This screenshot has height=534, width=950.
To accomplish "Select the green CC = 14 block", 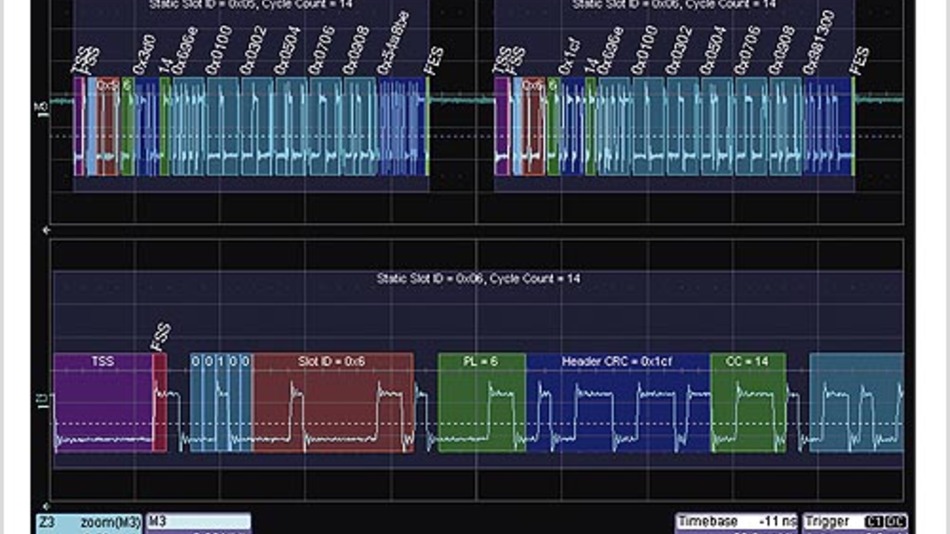I will 747,402.
